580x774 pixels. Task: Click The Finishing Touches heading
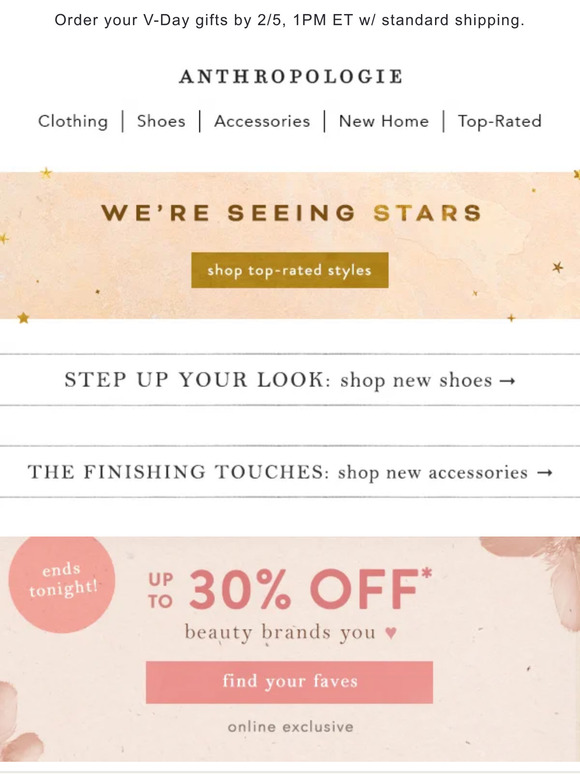click(x=178, y=472)
